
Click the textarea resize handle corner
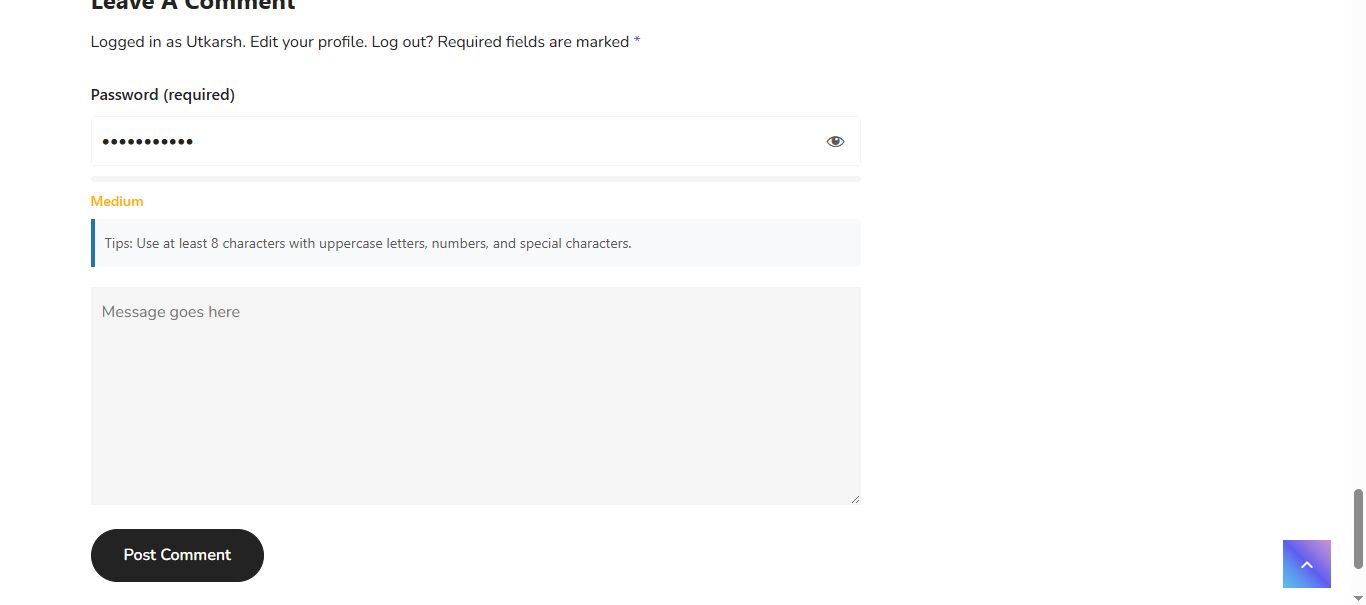click(855, 499)
